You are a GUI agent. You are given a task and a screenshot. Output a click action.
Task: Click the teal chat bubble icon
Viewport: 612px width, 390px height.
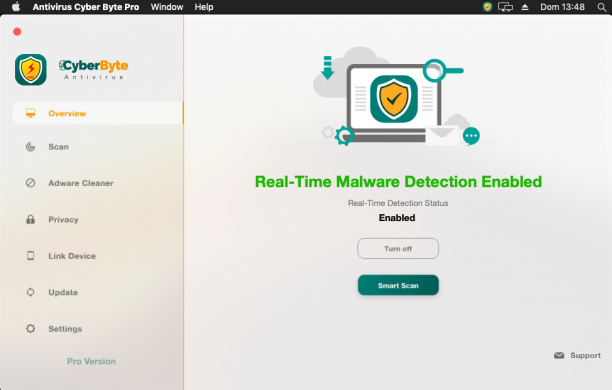[x=471, y=136]
